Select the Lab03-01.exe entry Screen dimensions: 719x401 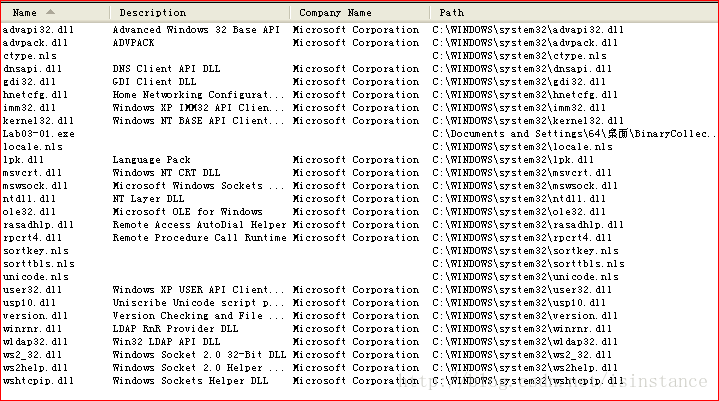tap(39, 134)
